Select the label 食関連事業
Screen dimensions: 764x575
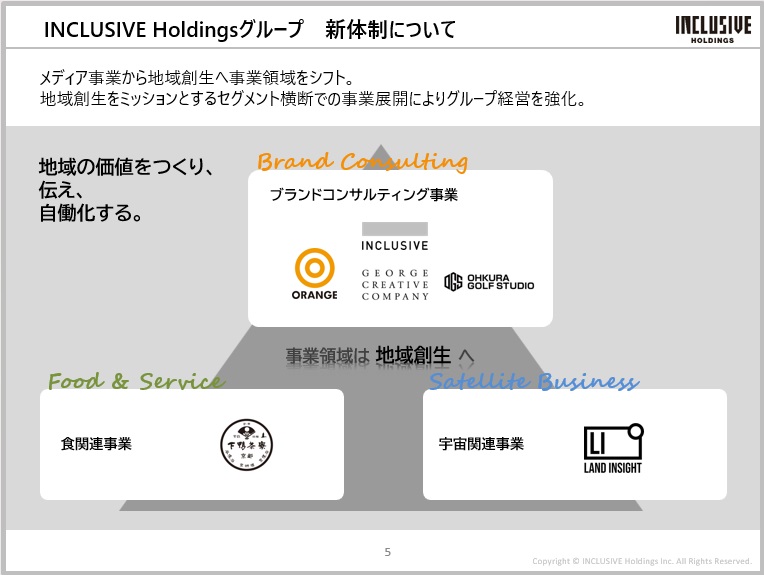[96, 444]
